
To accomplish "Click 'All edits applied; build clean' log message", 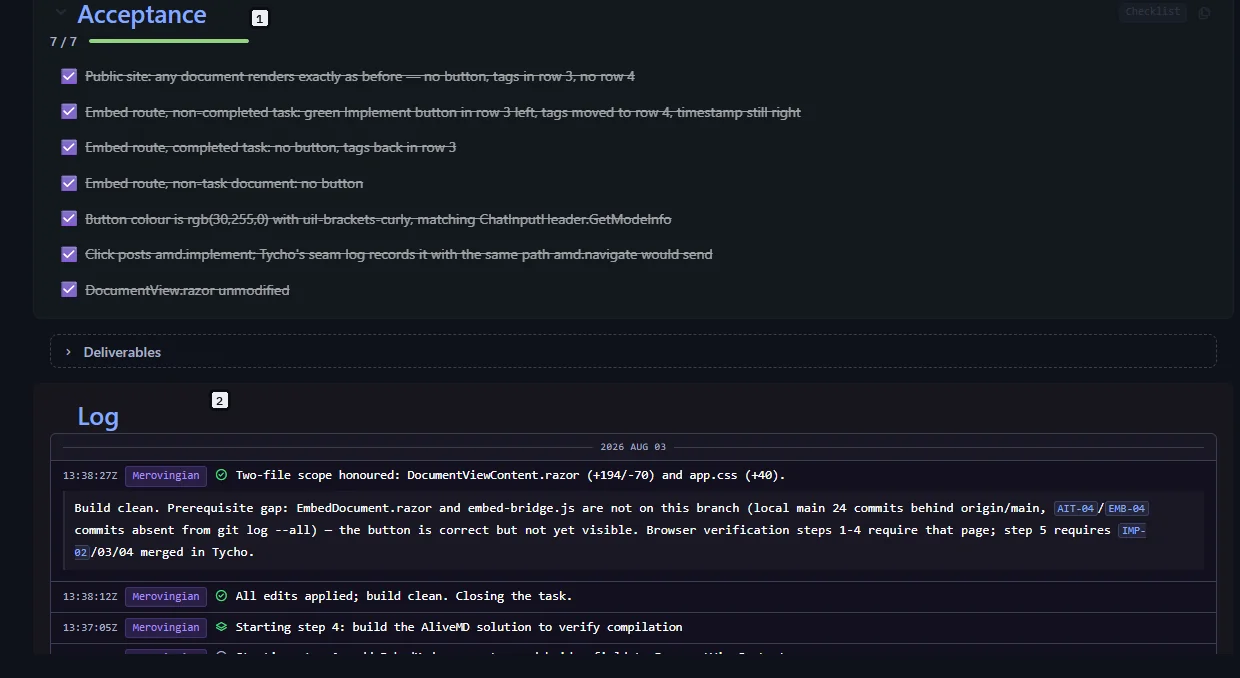I will tap(404, 596).
